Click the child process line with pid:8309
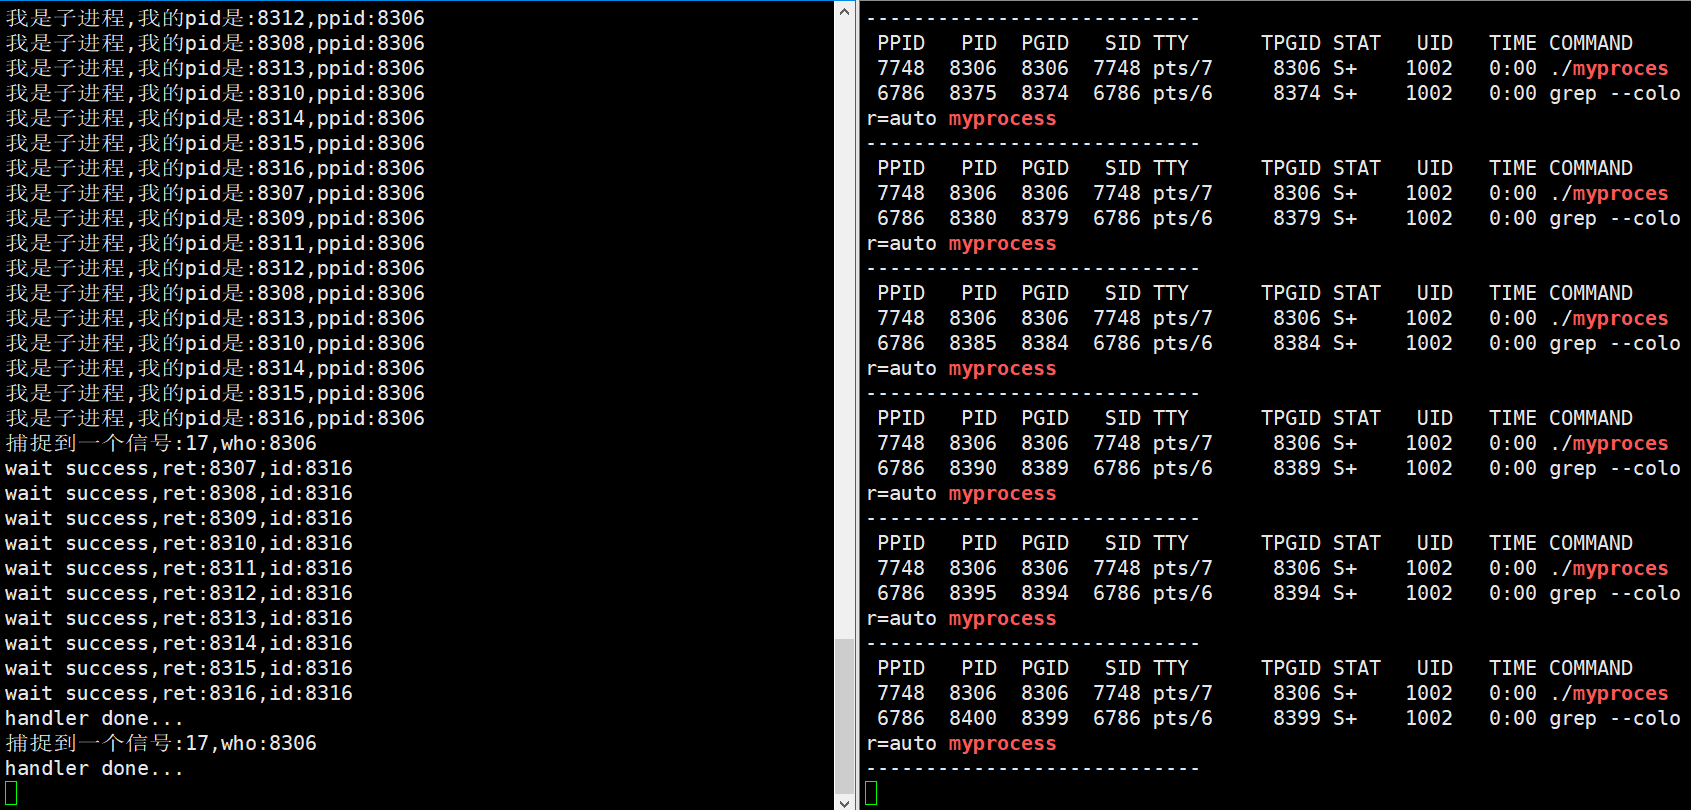Viewport: 1691px width, 810px height. coord(215,218)
